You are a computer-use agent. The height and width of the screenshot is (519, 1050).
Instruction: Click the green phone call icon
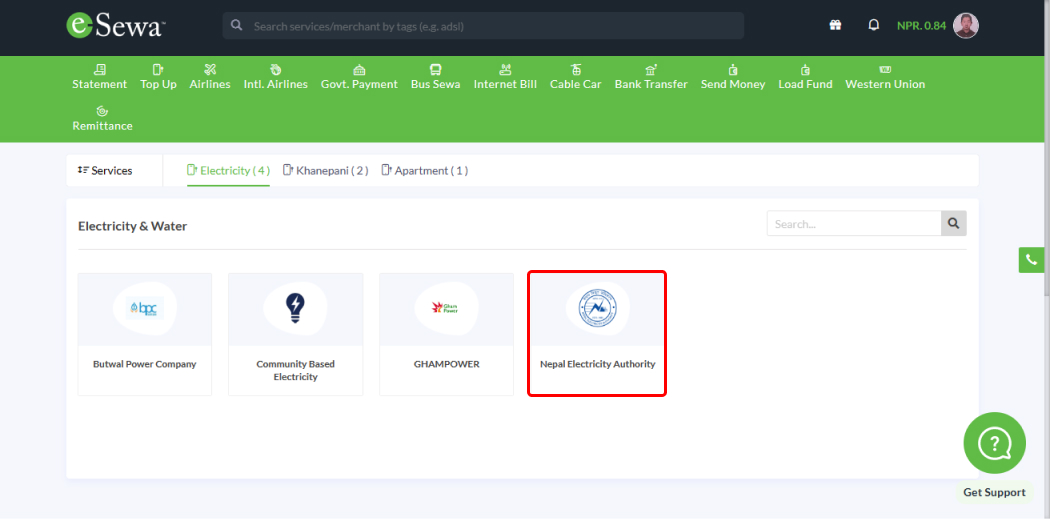coord(1031,260)
